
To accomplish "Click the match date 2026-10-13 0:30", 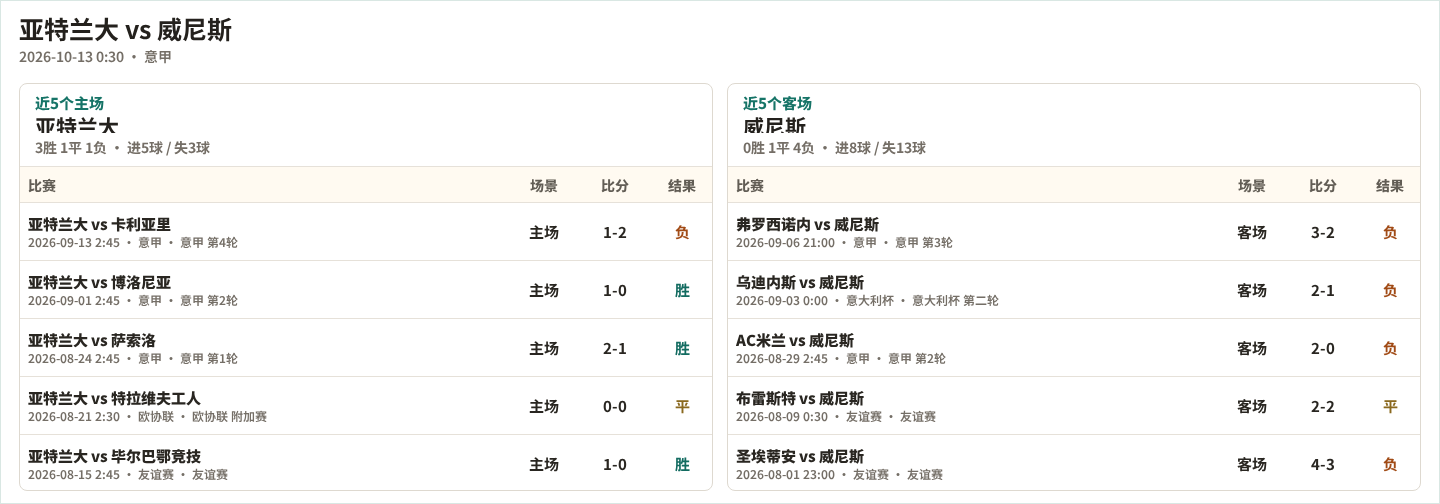I will pos(72,57).
